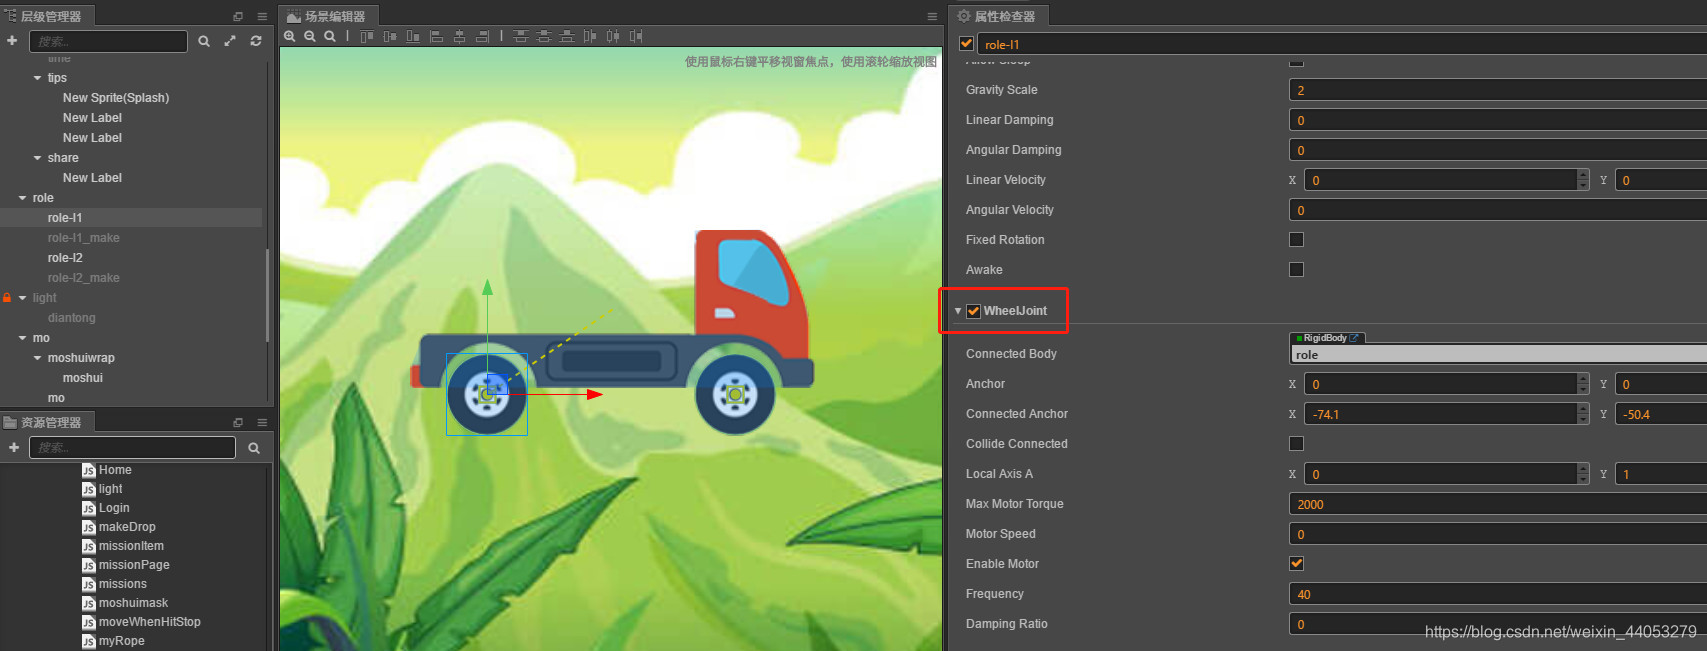
Task: Click the Connected Body role field
Action: tap(1498, 355)
